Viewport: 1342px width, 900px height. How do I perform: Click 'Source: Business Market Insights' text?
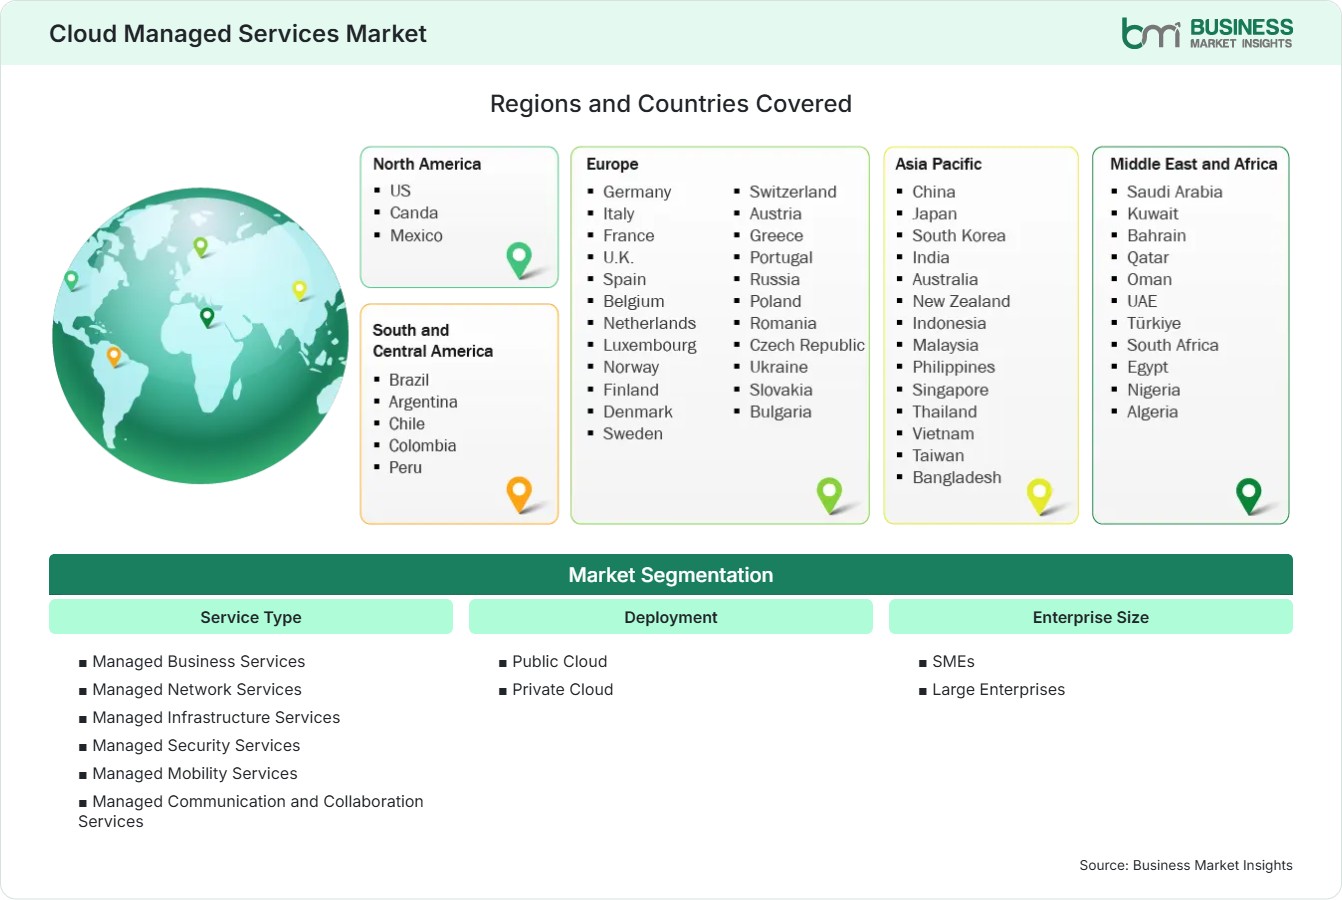pos(1186,865)
